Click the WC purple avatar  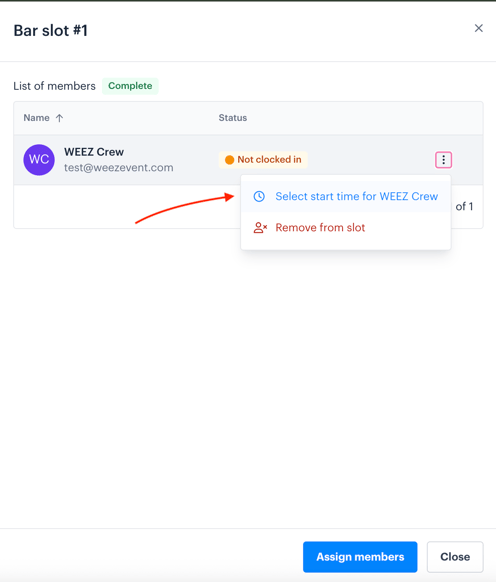pyautogui.click(x=39, y=160)
